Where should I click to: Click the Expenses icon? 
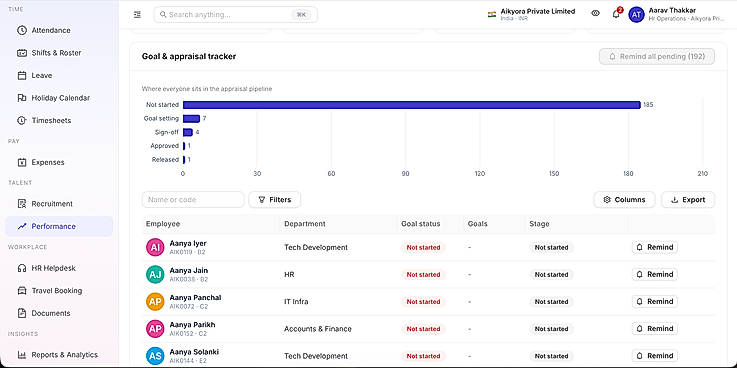point(22,162)
